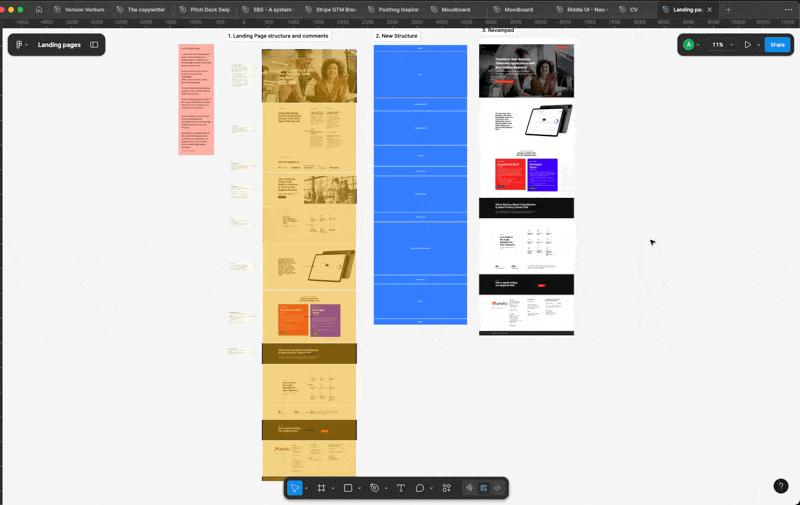Open the 11% zoom dropdown
The image size is (800, 505).
[x=723, y=44]
